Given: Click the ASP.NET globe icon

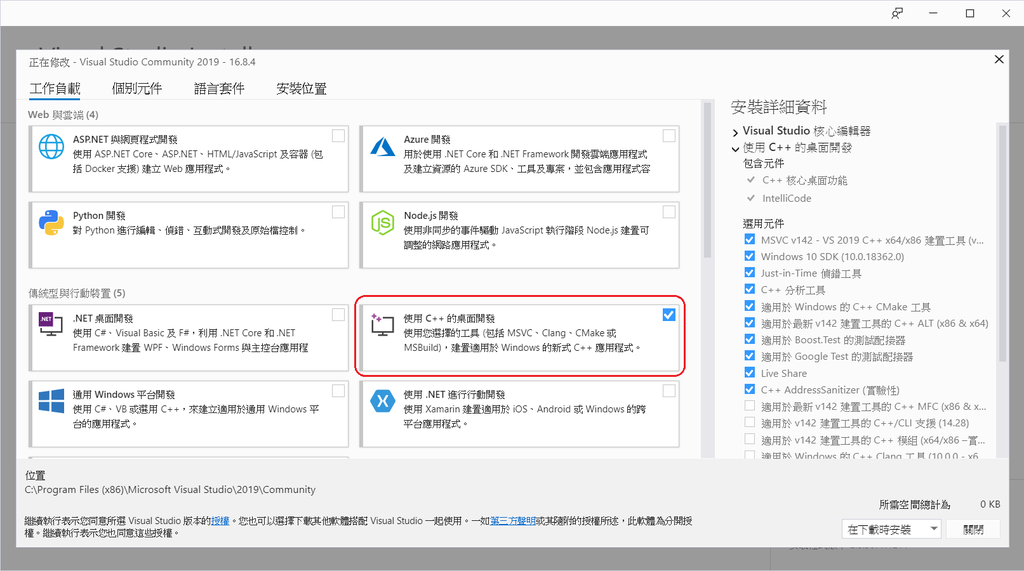Looking at the screenshot, I should pos(51,146).
